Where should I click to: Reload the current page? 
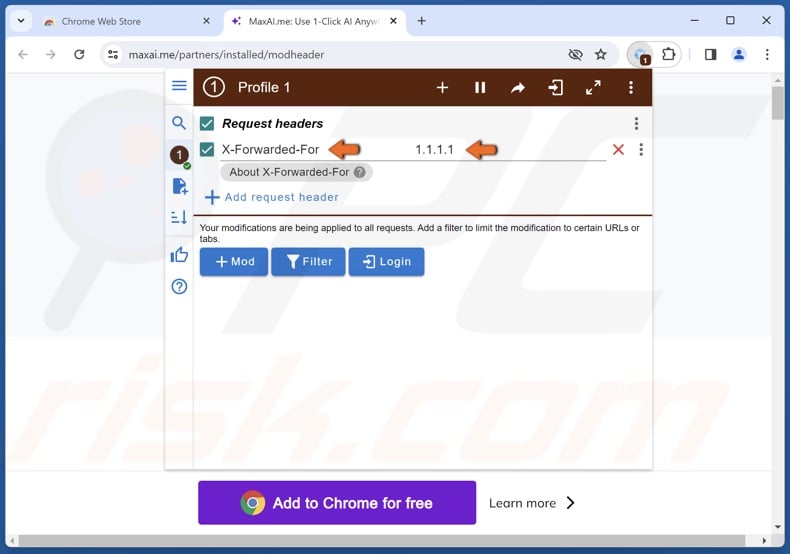[x=79, y=54]
